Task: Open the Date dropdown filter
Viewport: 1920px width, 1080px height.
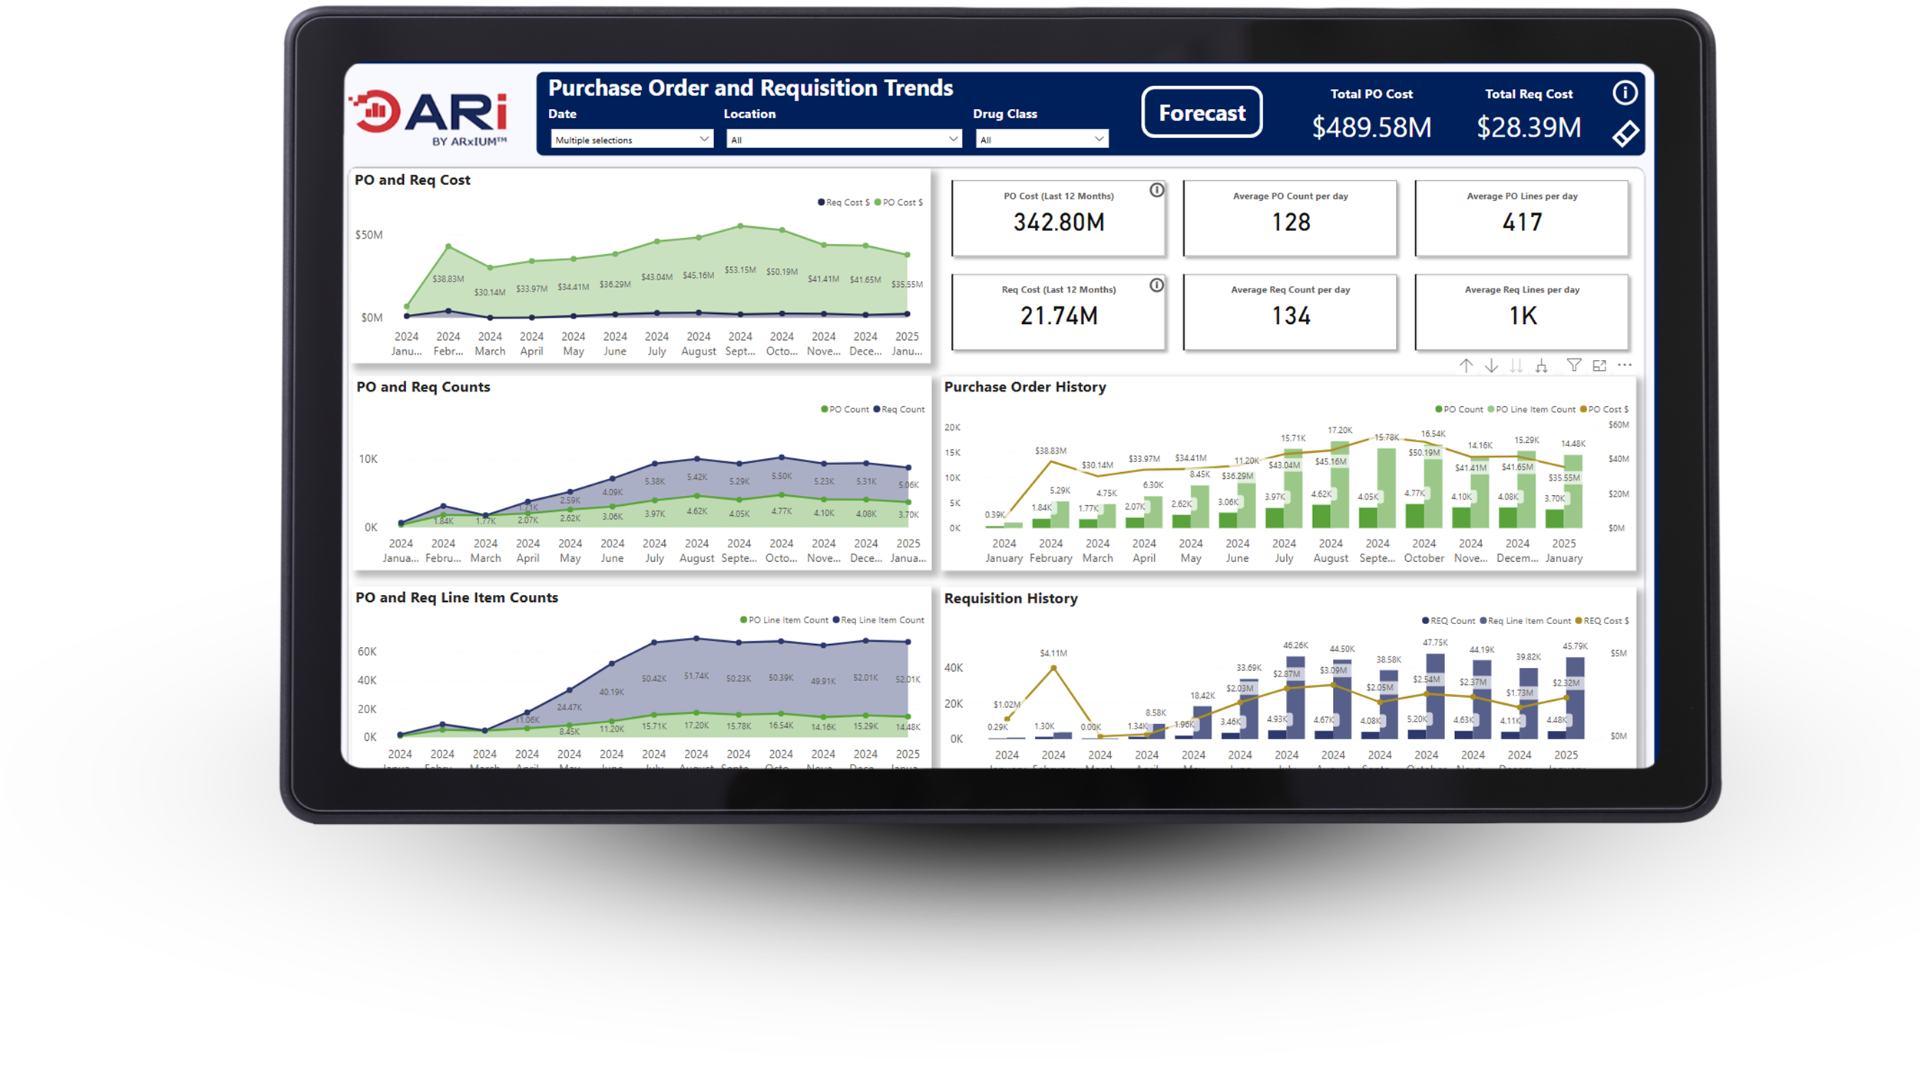Action: point(631,140)
